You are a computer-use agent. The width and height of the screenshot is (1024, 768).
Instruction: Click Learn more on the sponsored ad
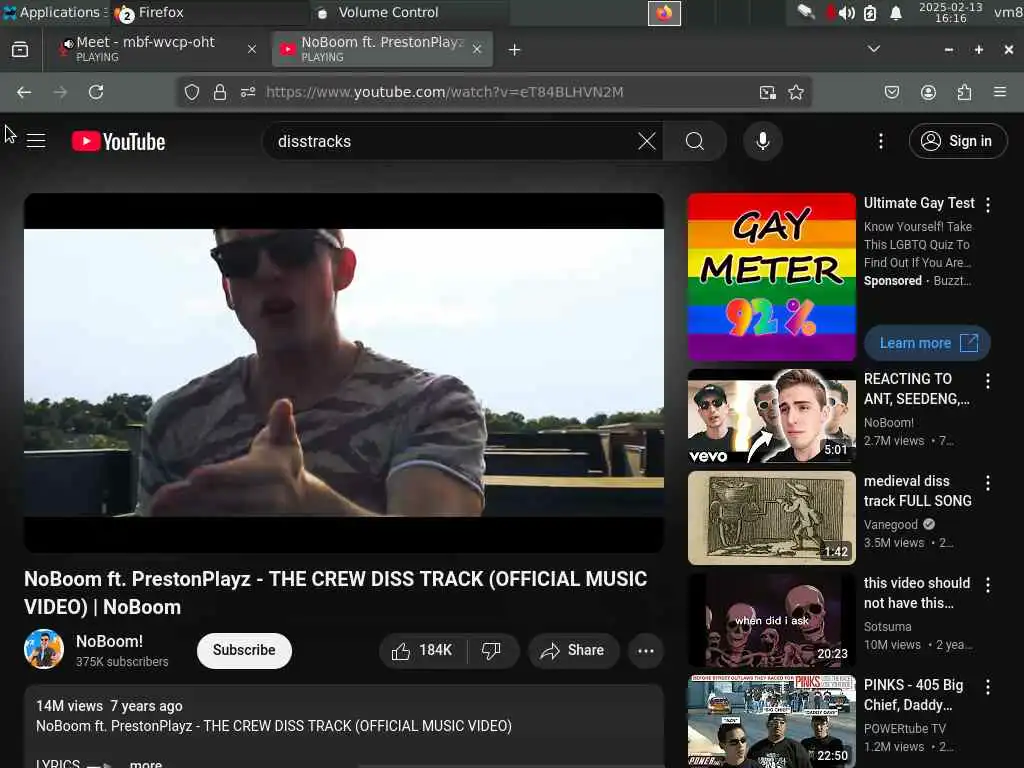pos(927,344)
